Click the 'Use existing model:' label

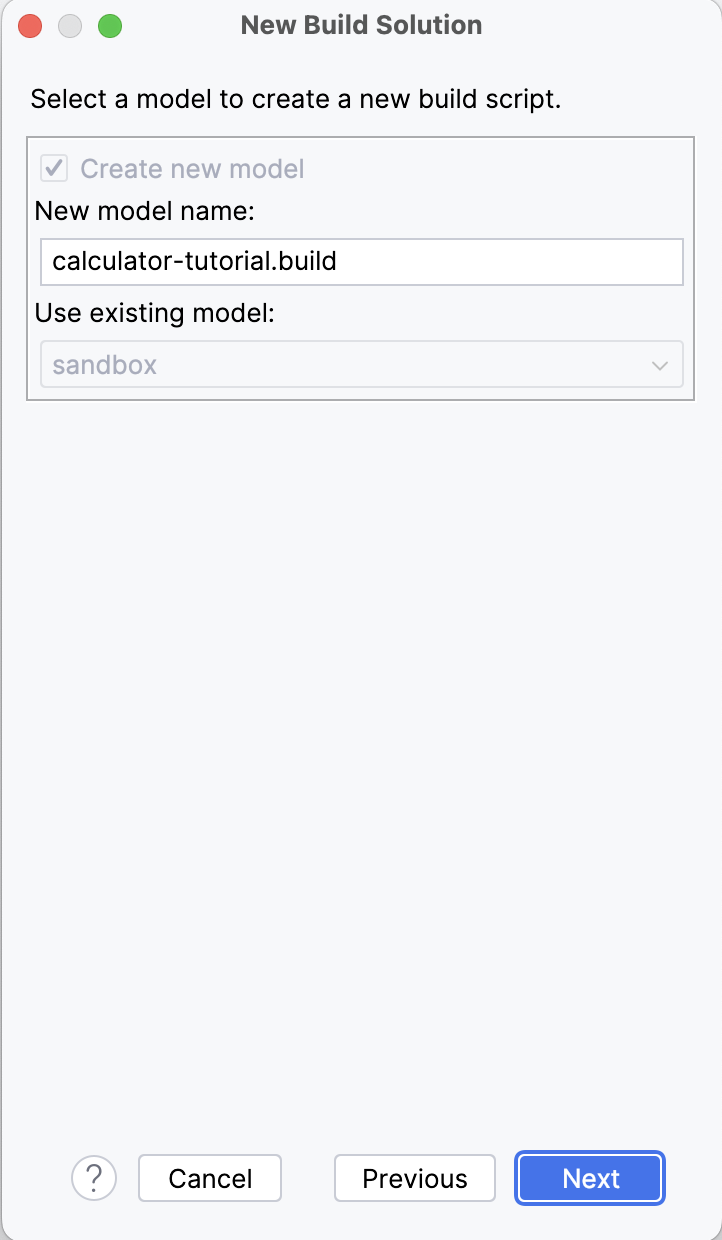pyautogui.click(x=154, y=313)
